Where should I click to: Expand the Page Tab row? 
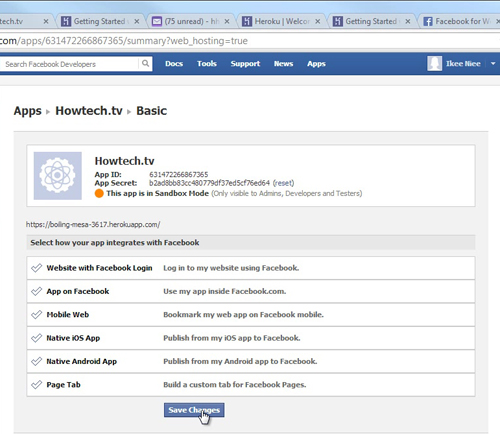point(251,385)
